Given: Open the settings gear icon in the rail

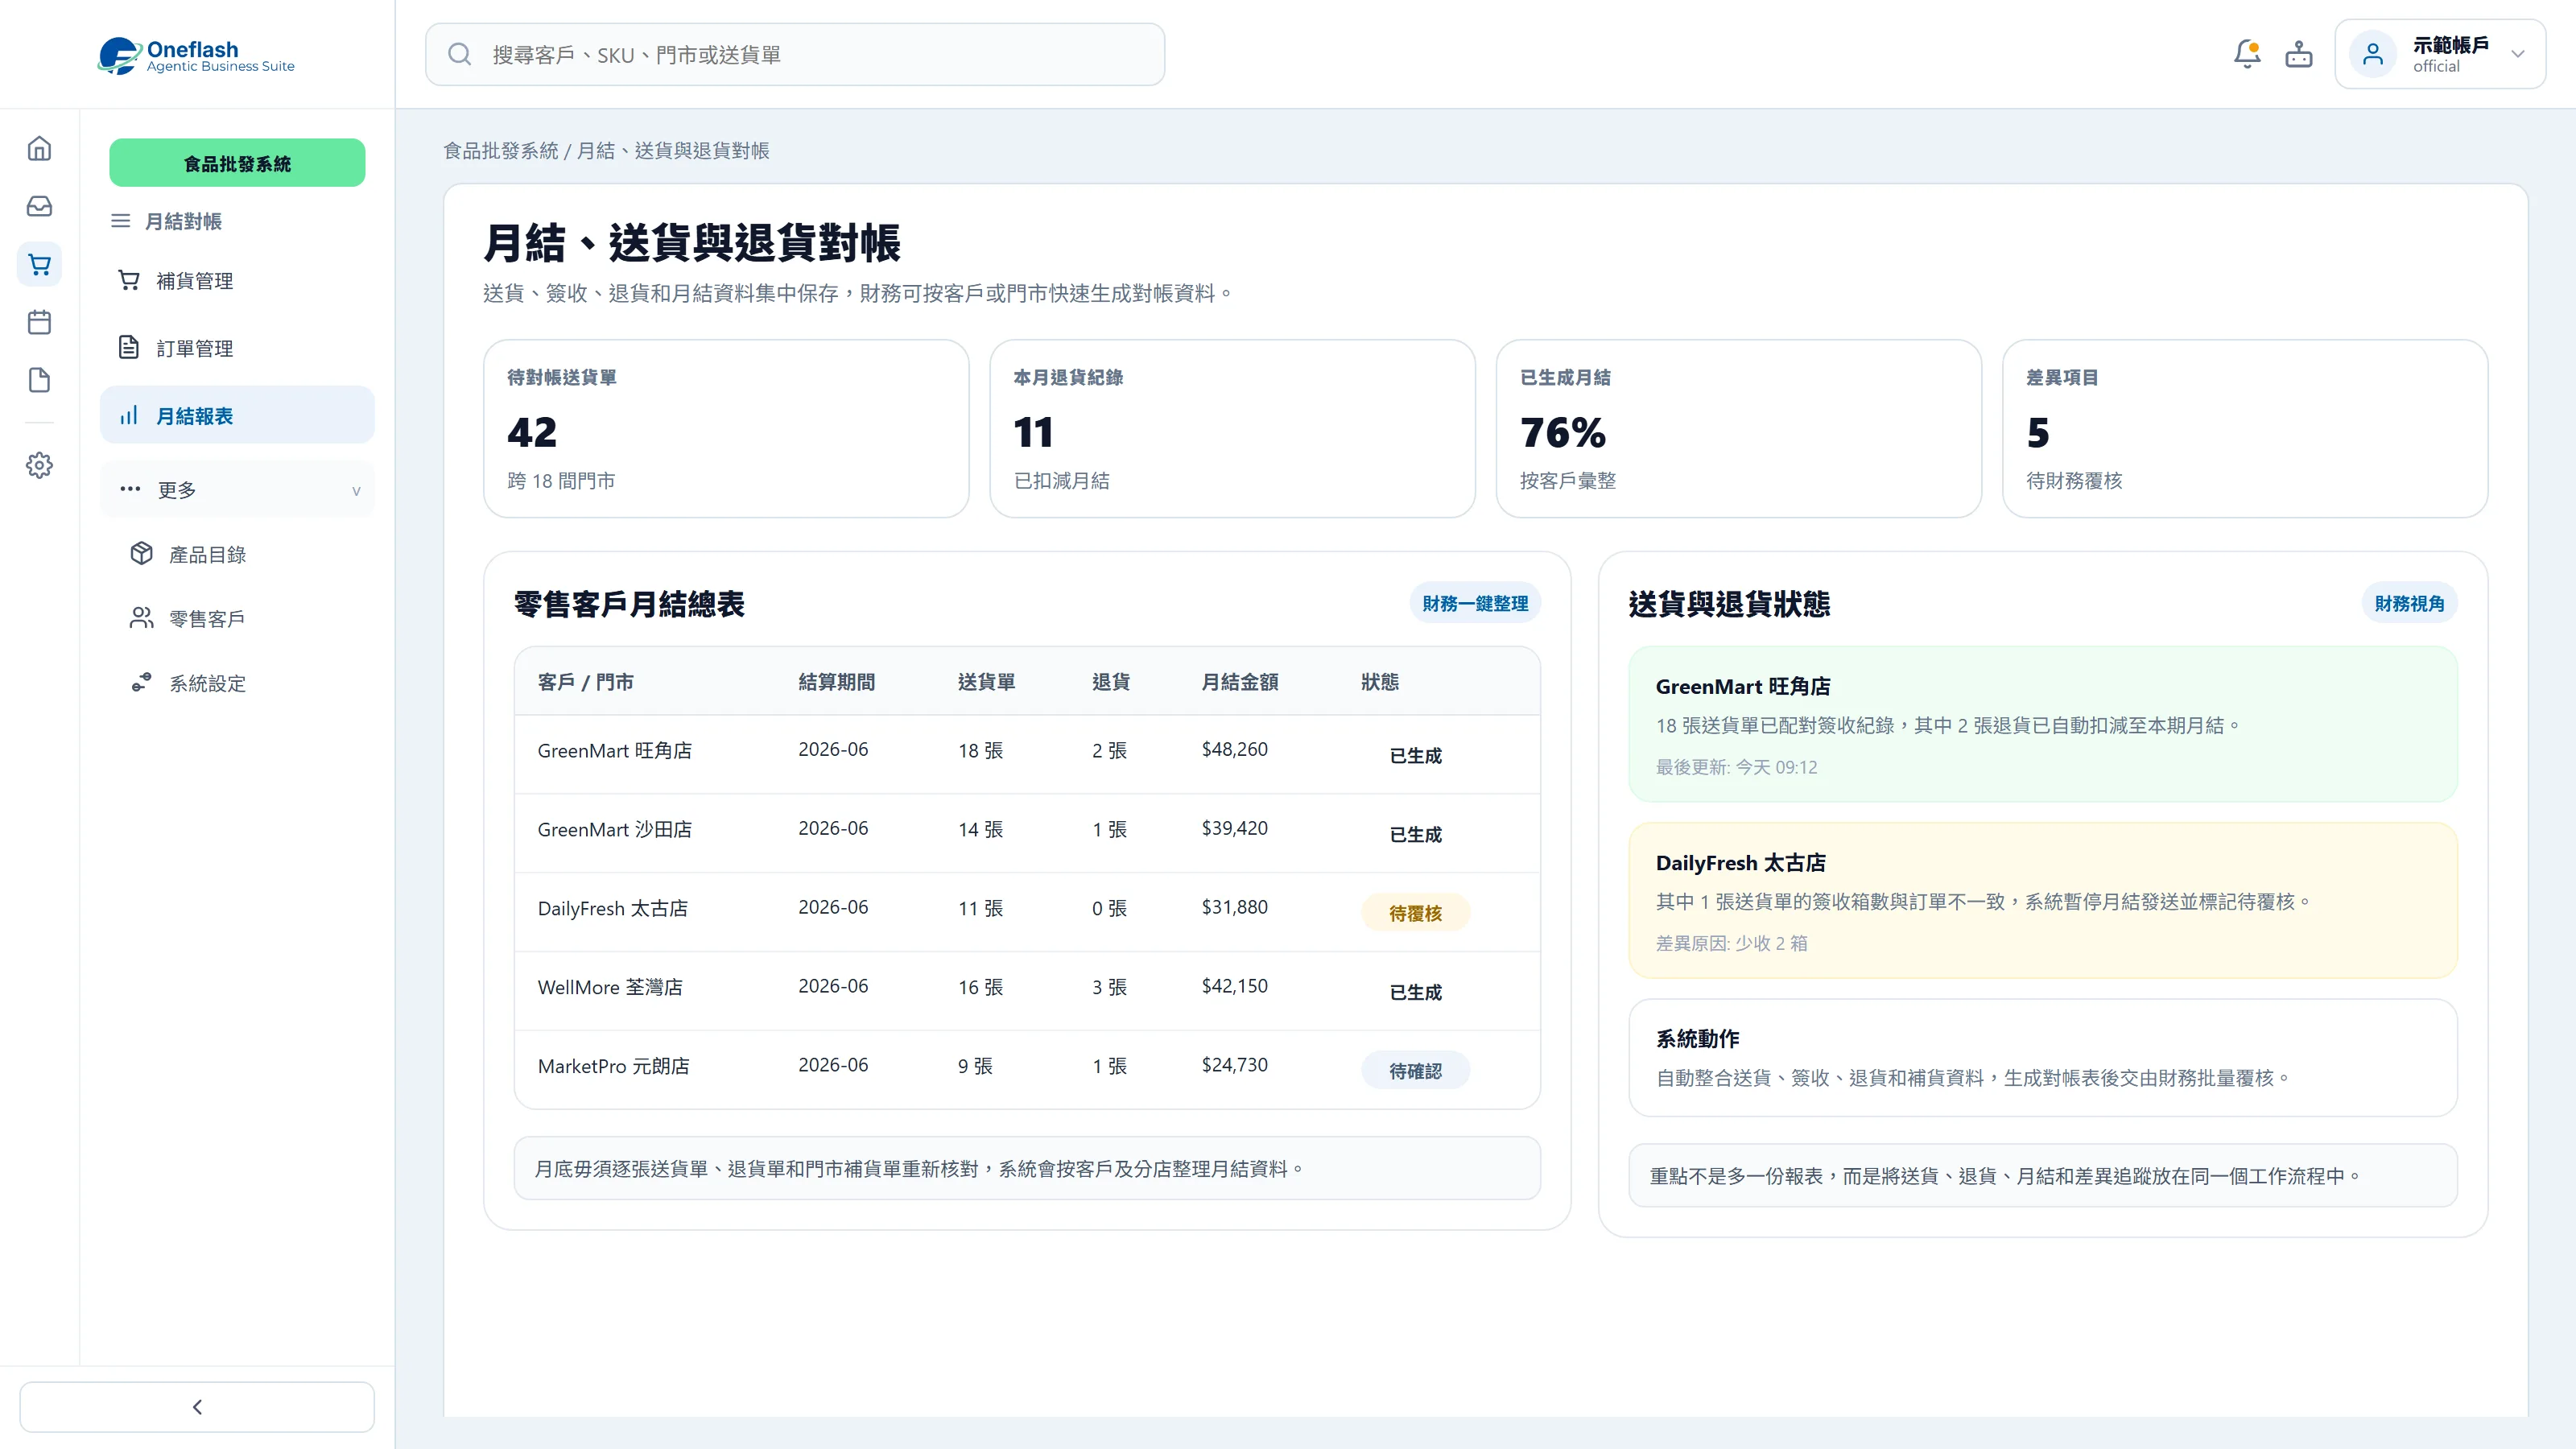Looking at the screenshot, I should point(39,465).
